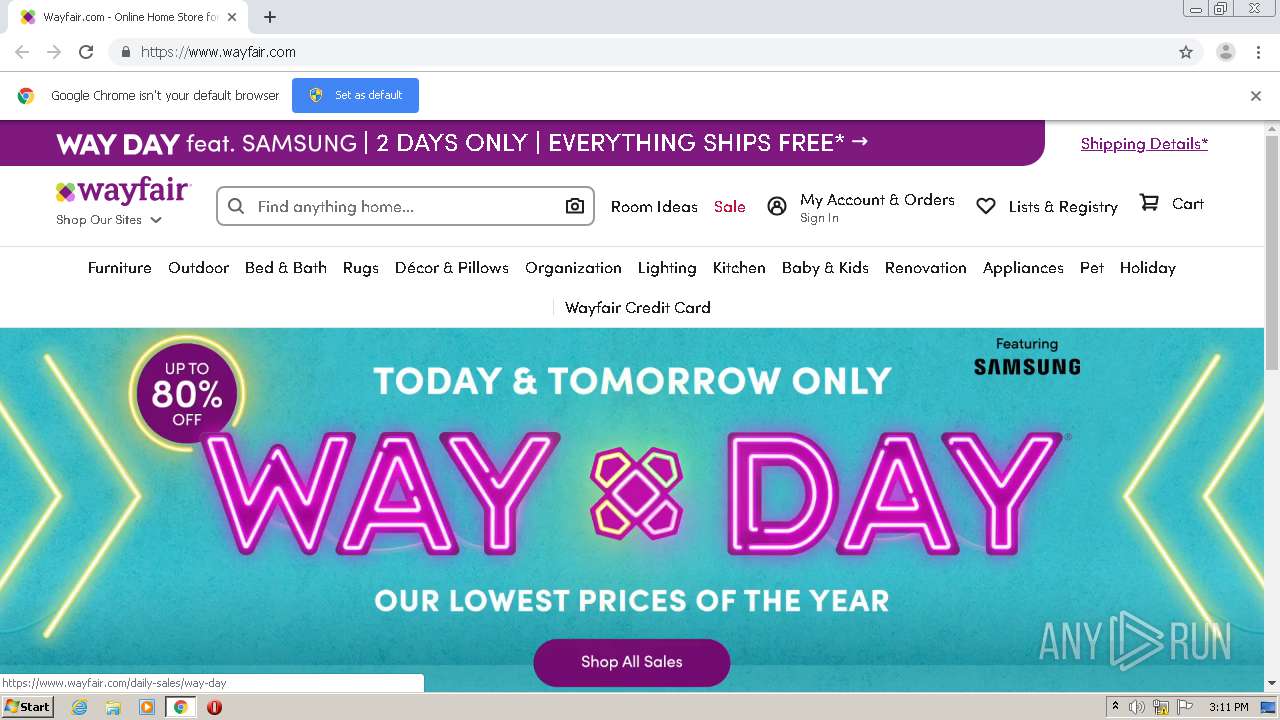This screenshot has width=1280, height=720.
Task: Click the Wayfair logo
Action: (x=123, y=191)
